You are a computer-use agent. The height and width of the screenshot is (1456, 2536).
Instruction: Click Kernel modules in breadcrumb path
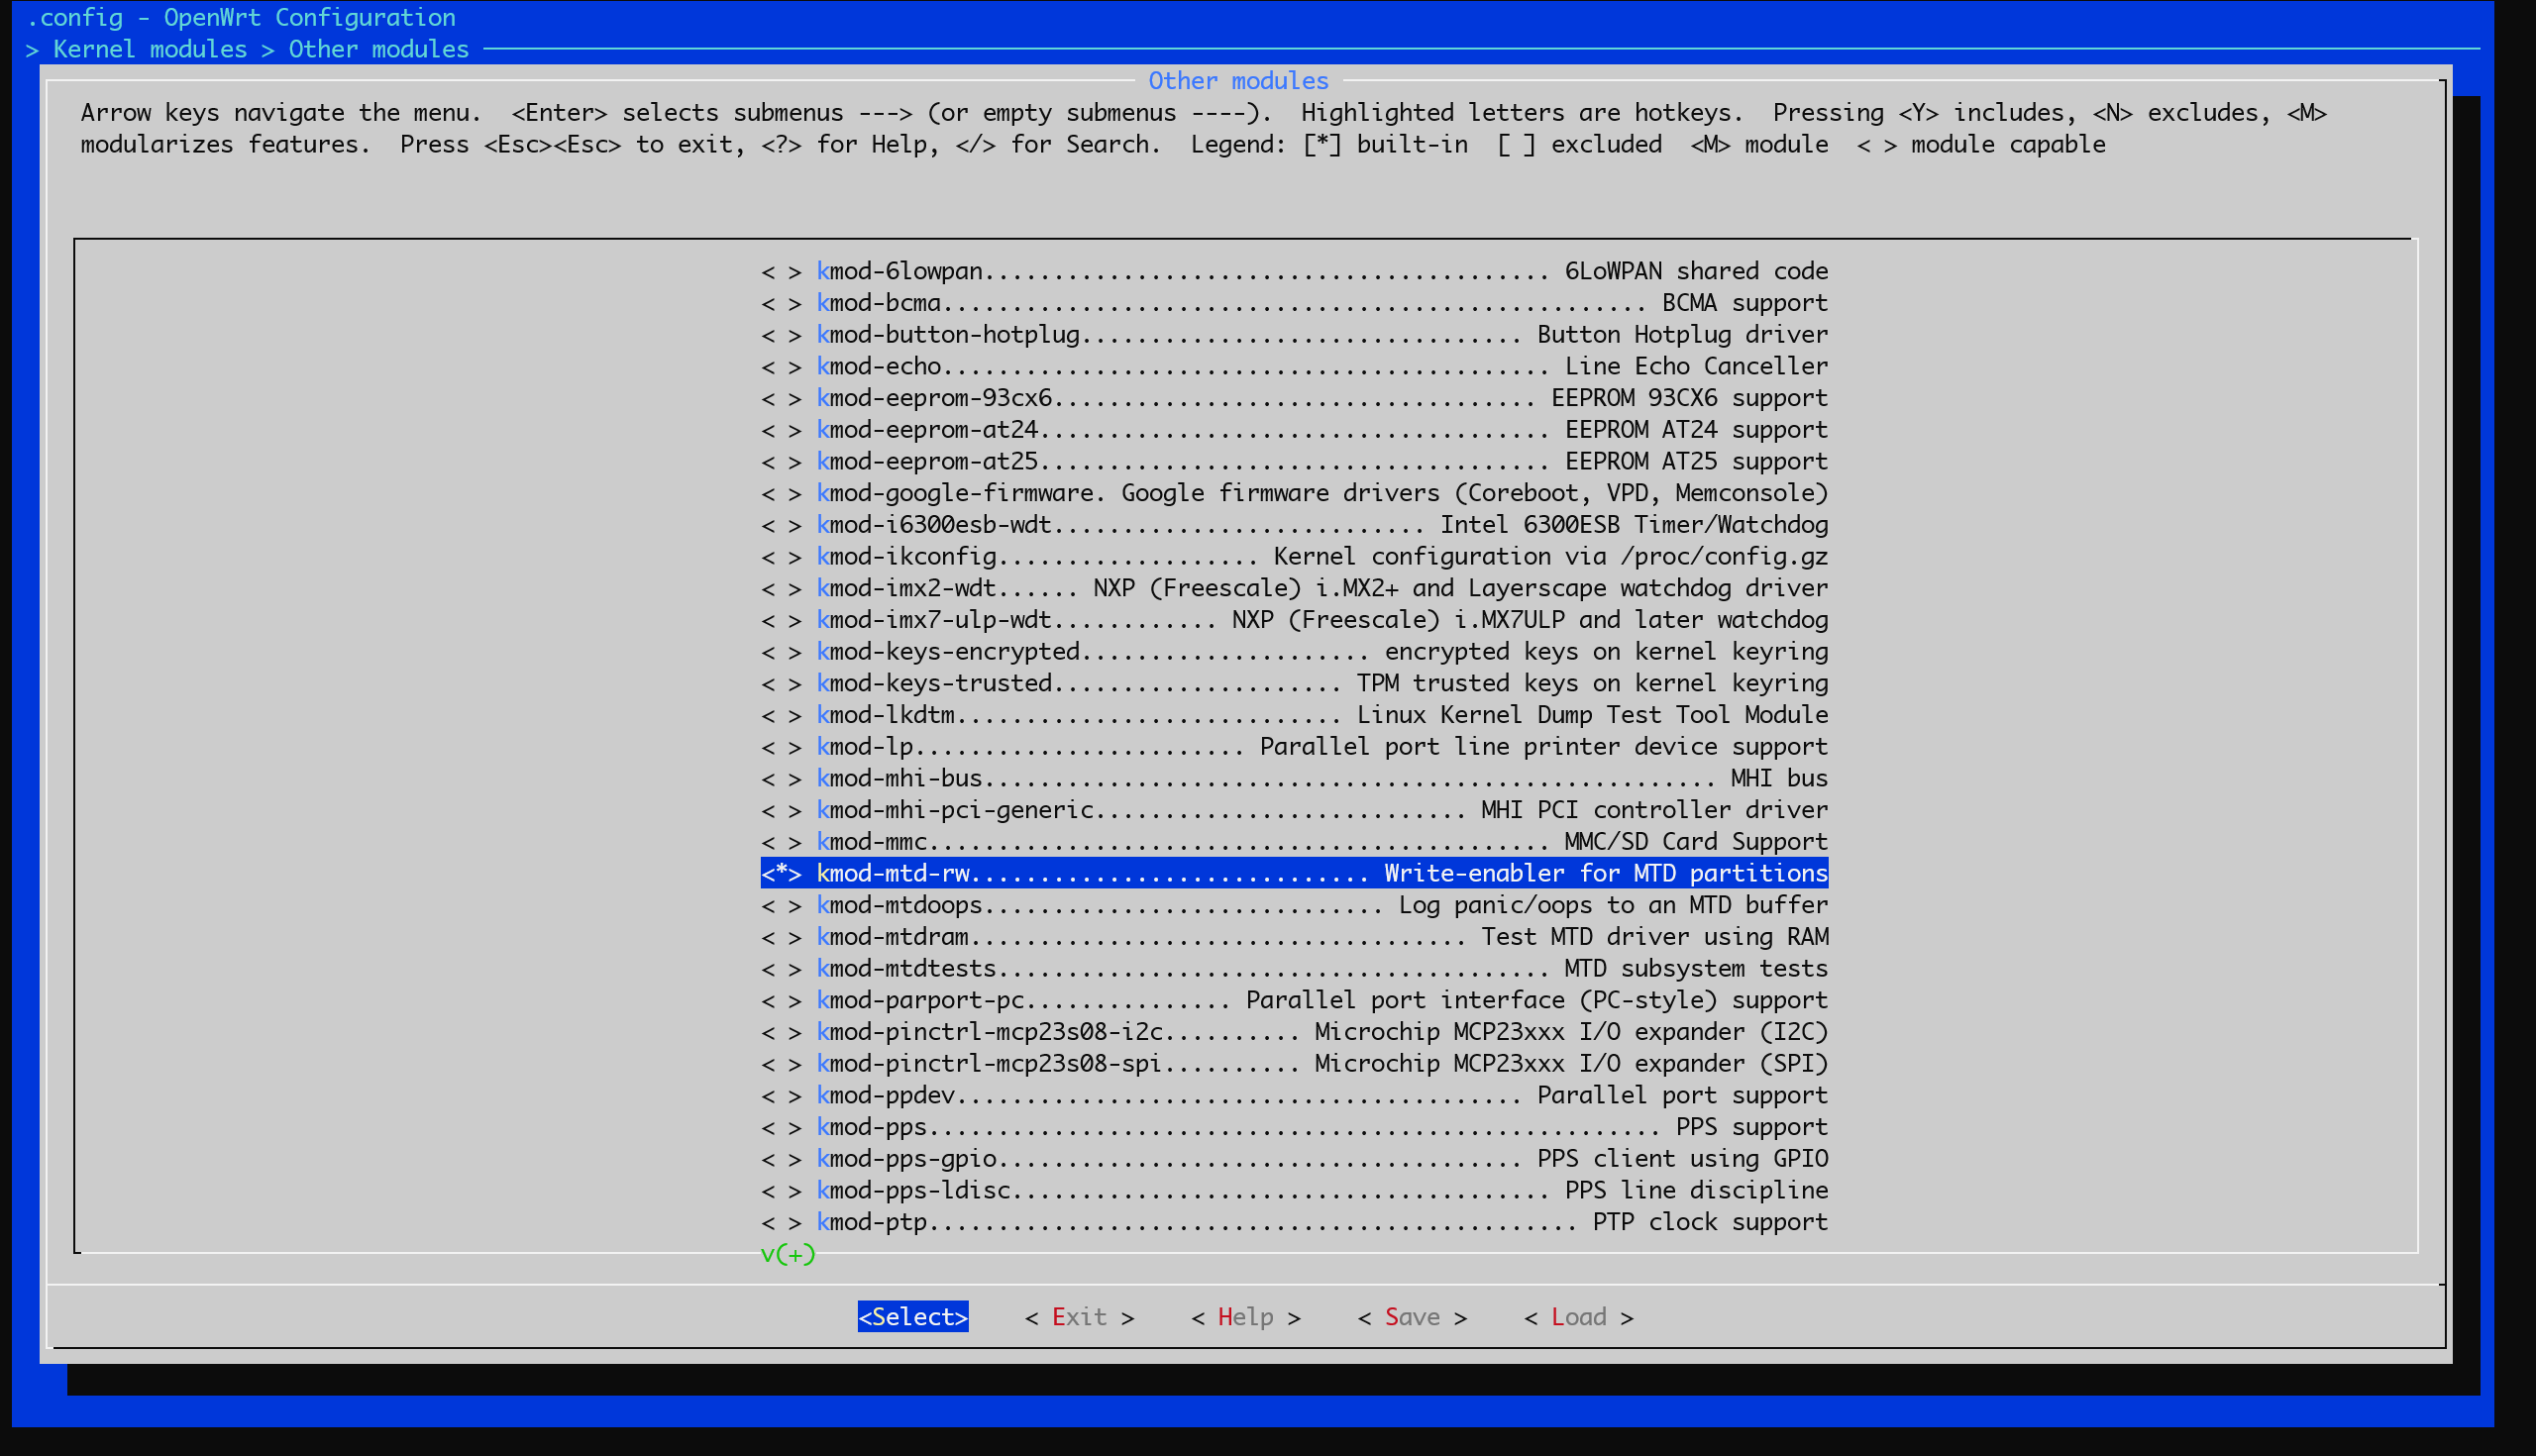tap(150, 49)
